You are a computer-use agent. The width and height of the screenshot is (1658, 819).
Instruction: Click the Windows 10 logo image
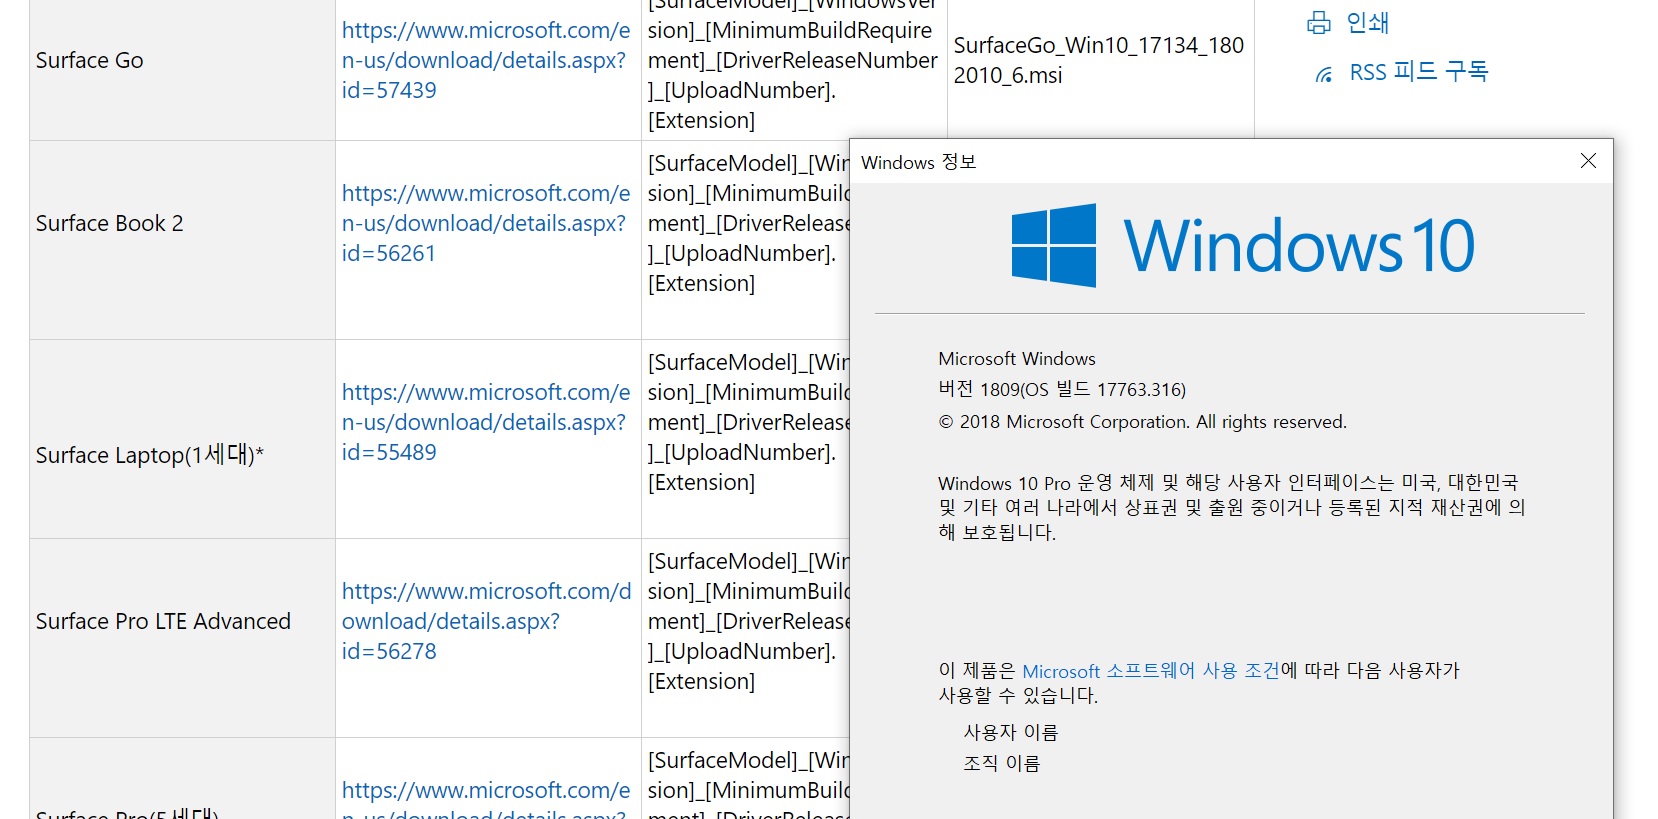point(1243,246)
